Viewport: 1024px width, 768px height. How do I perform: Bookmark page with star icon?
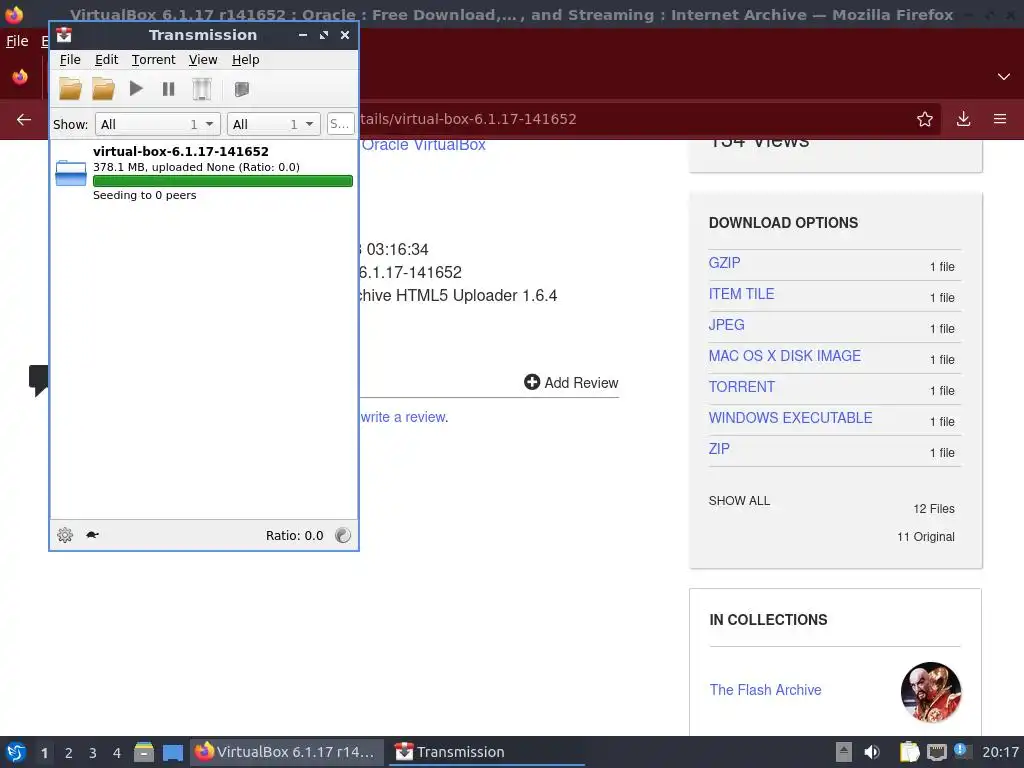click(924, 119)
